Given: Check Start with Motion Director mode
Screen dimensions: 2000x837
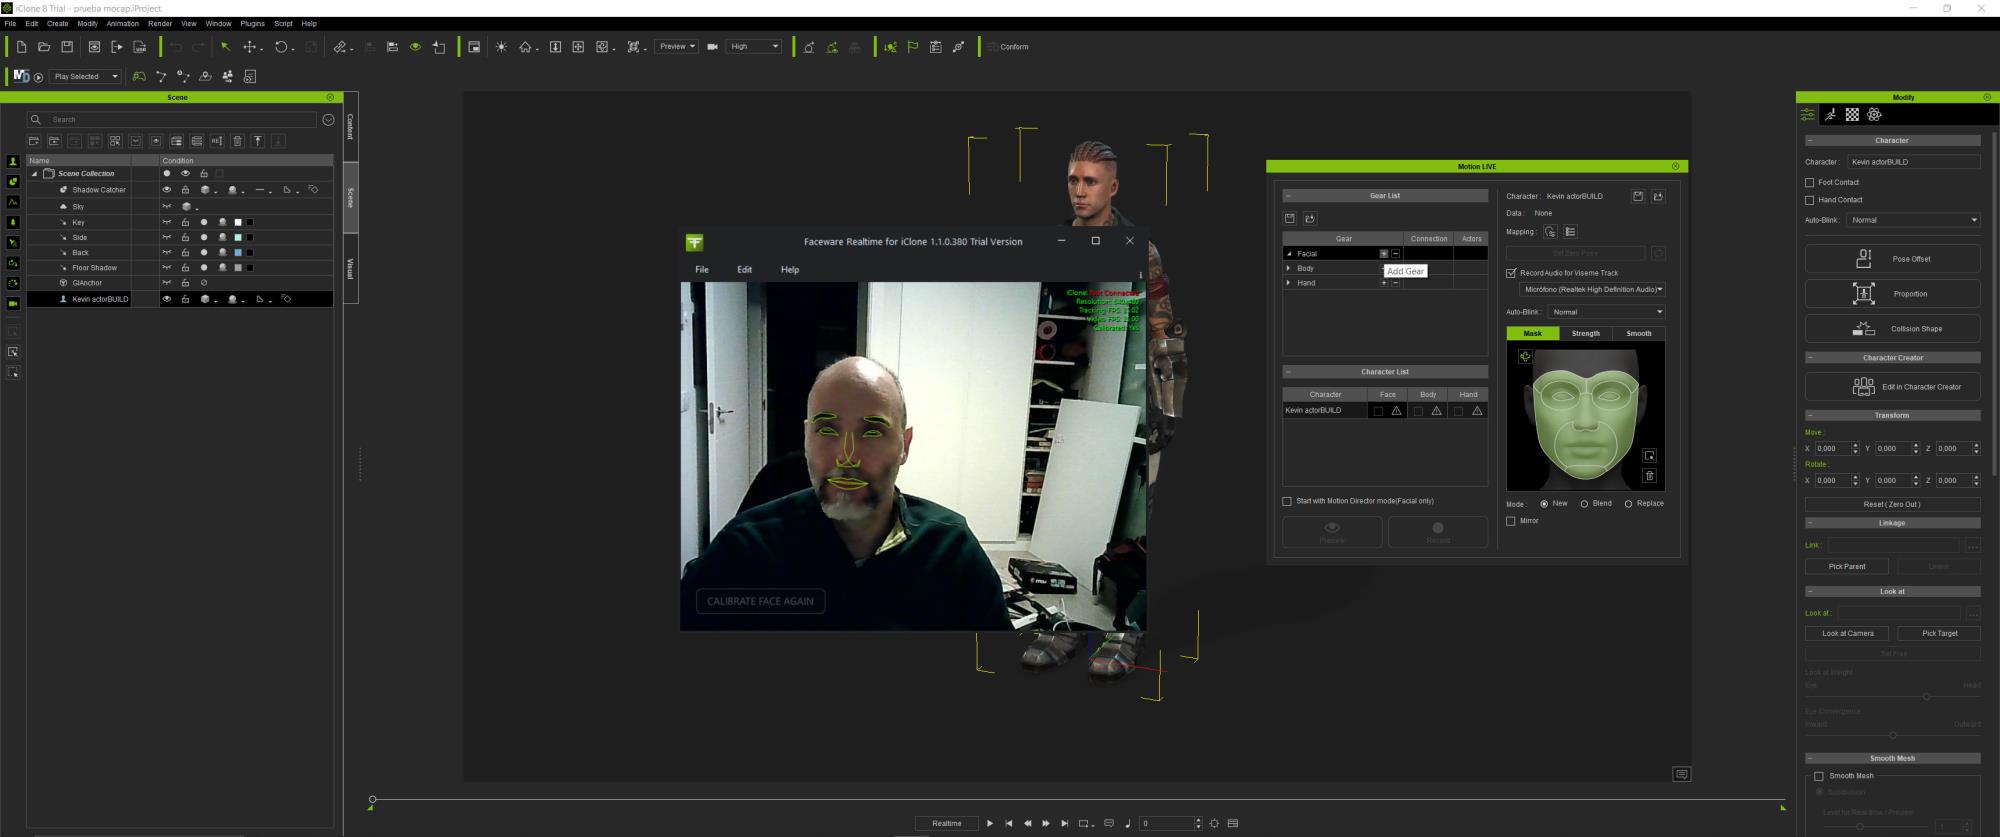Looking at the screenshot, I should click(1287, 501).
